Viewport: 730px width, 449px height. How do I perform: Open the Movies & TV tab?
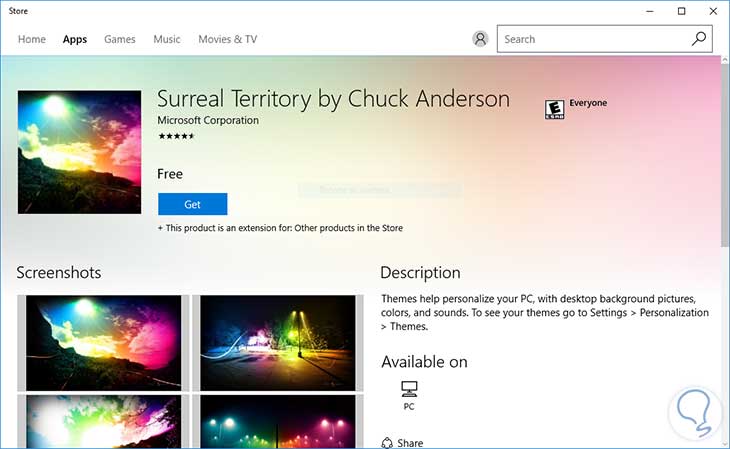[x=228, y=39]
